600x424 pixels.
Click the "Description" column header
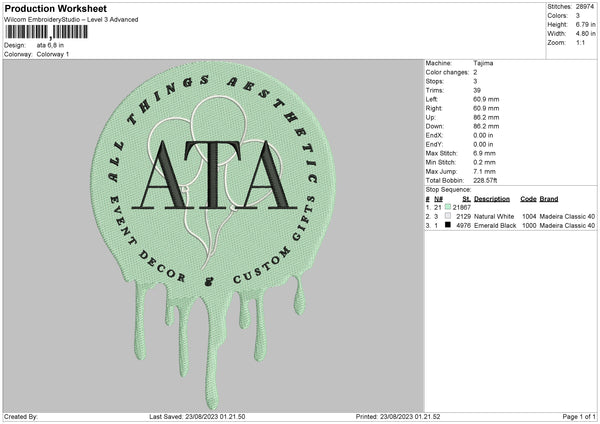pyautogui.click(x=492, y=199)
